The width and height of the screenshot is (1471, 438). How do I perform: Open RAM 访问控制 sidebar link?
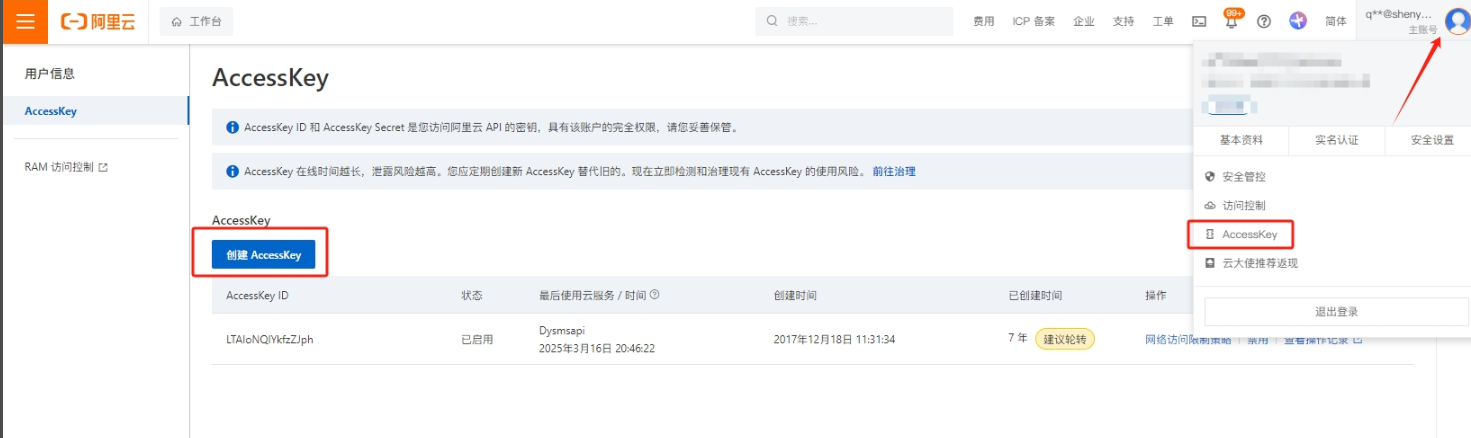pyautogui.click(x=66, y=167)
